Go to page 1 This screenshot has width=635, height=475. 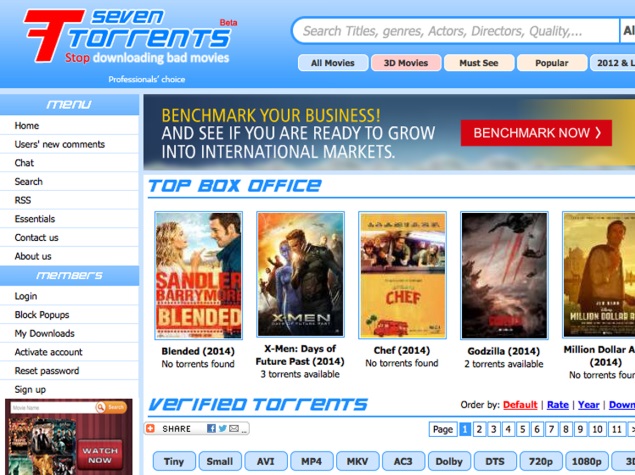(465, 429)
